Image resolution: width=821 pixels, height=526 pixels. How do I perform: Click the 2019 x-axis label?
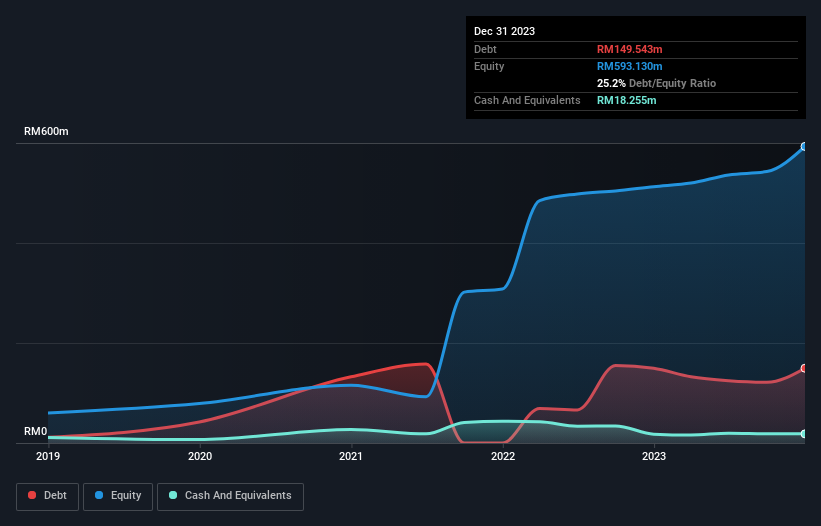click(x=48, y=456)
